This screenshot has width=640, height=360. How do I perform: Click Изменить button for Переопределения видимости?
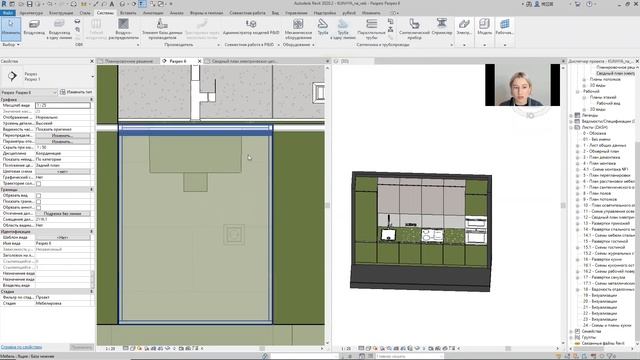(x=62, y=135)
